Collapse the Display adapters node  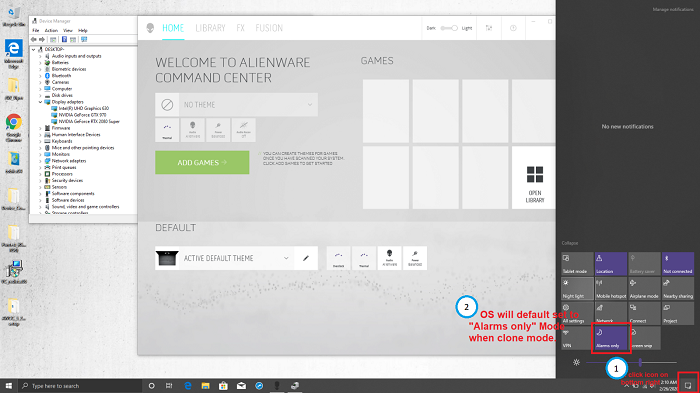[40, 102]
